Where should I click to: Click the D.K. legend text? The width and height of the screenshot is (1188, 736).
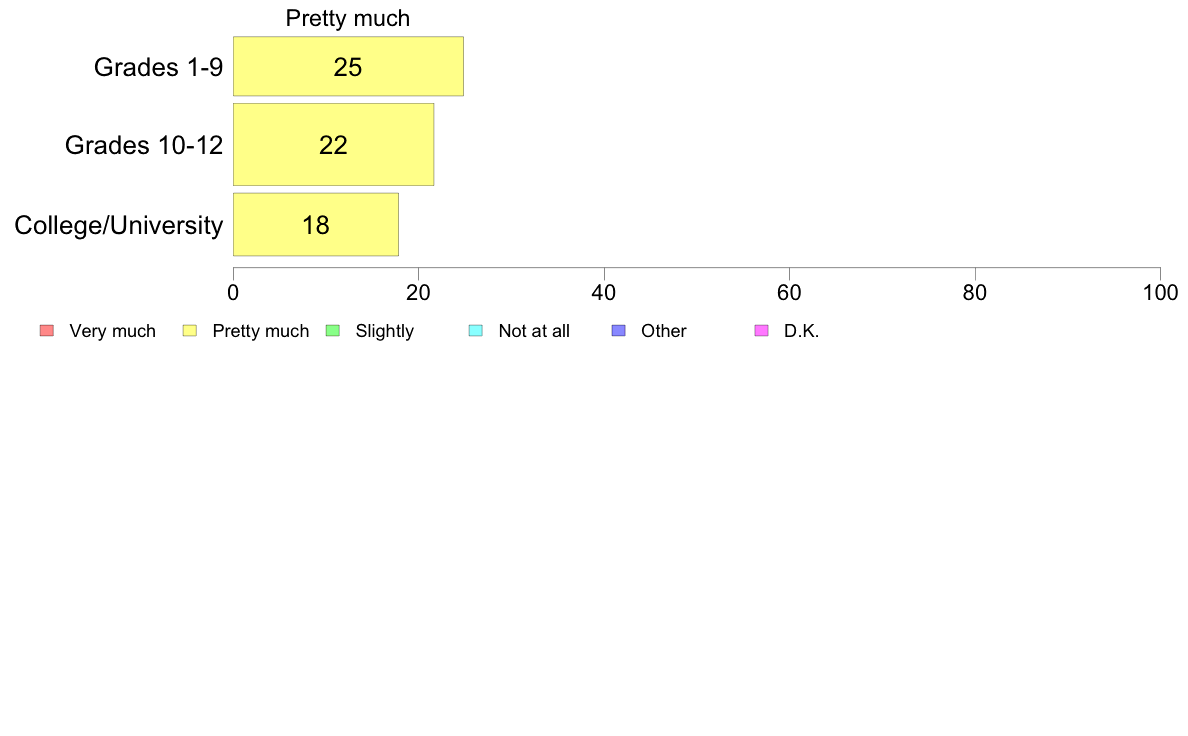click(x=802, y=331)
